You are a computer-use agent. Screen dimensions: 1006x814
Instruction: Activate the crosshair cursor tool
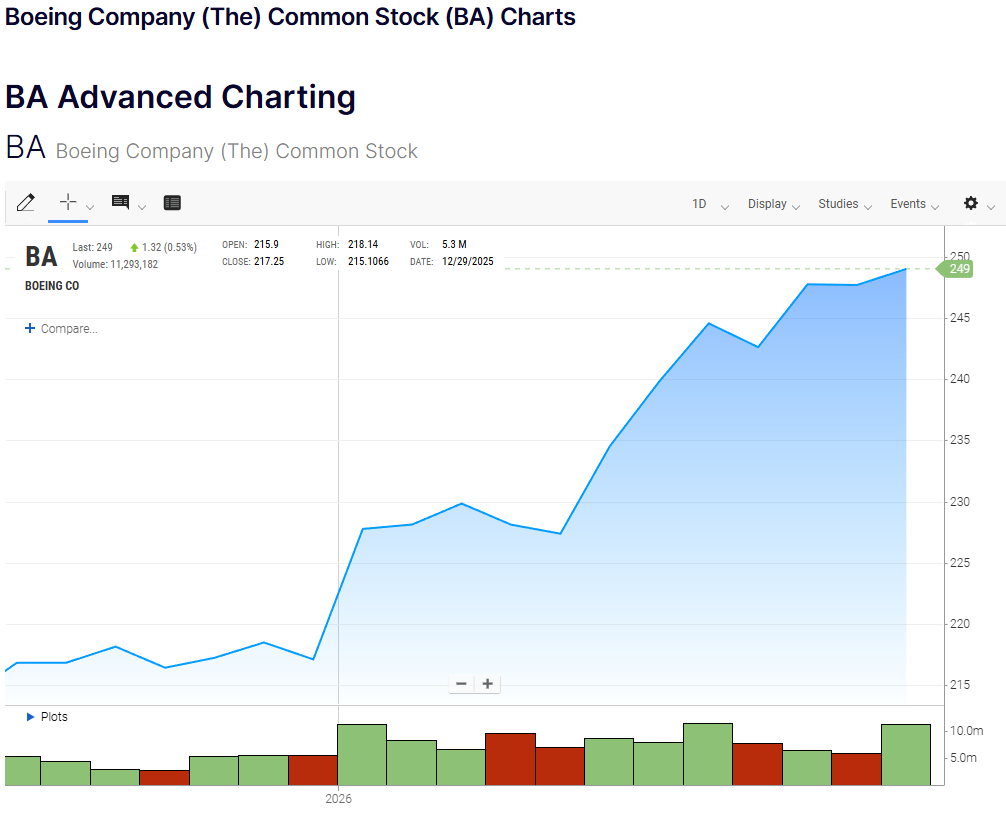click(68, 202)
